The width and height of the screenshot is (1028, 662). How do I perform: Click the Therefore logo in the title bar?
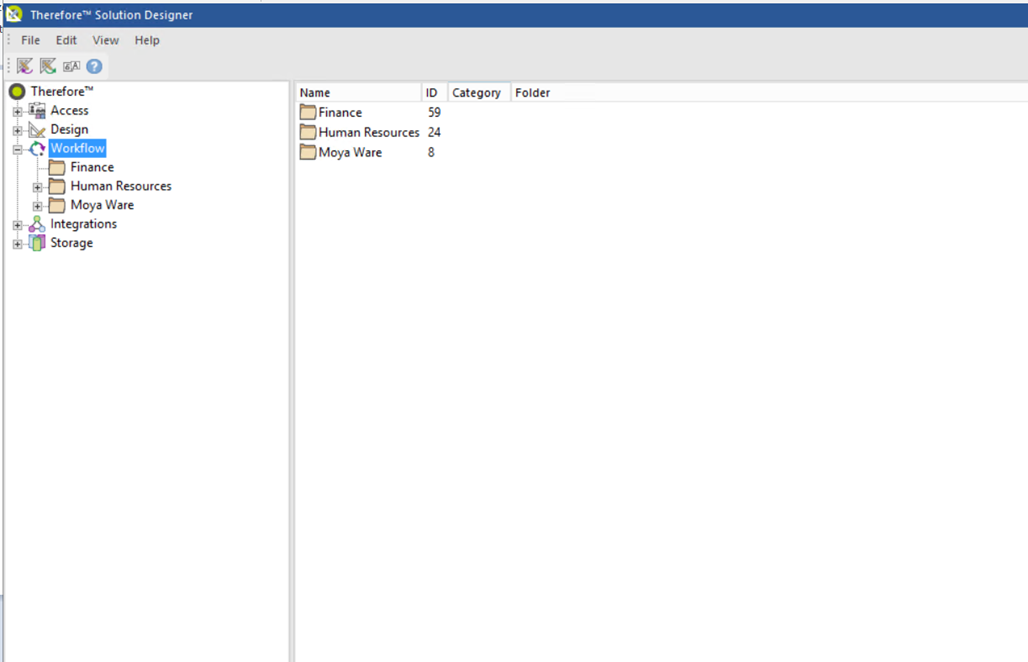[12, 14]
